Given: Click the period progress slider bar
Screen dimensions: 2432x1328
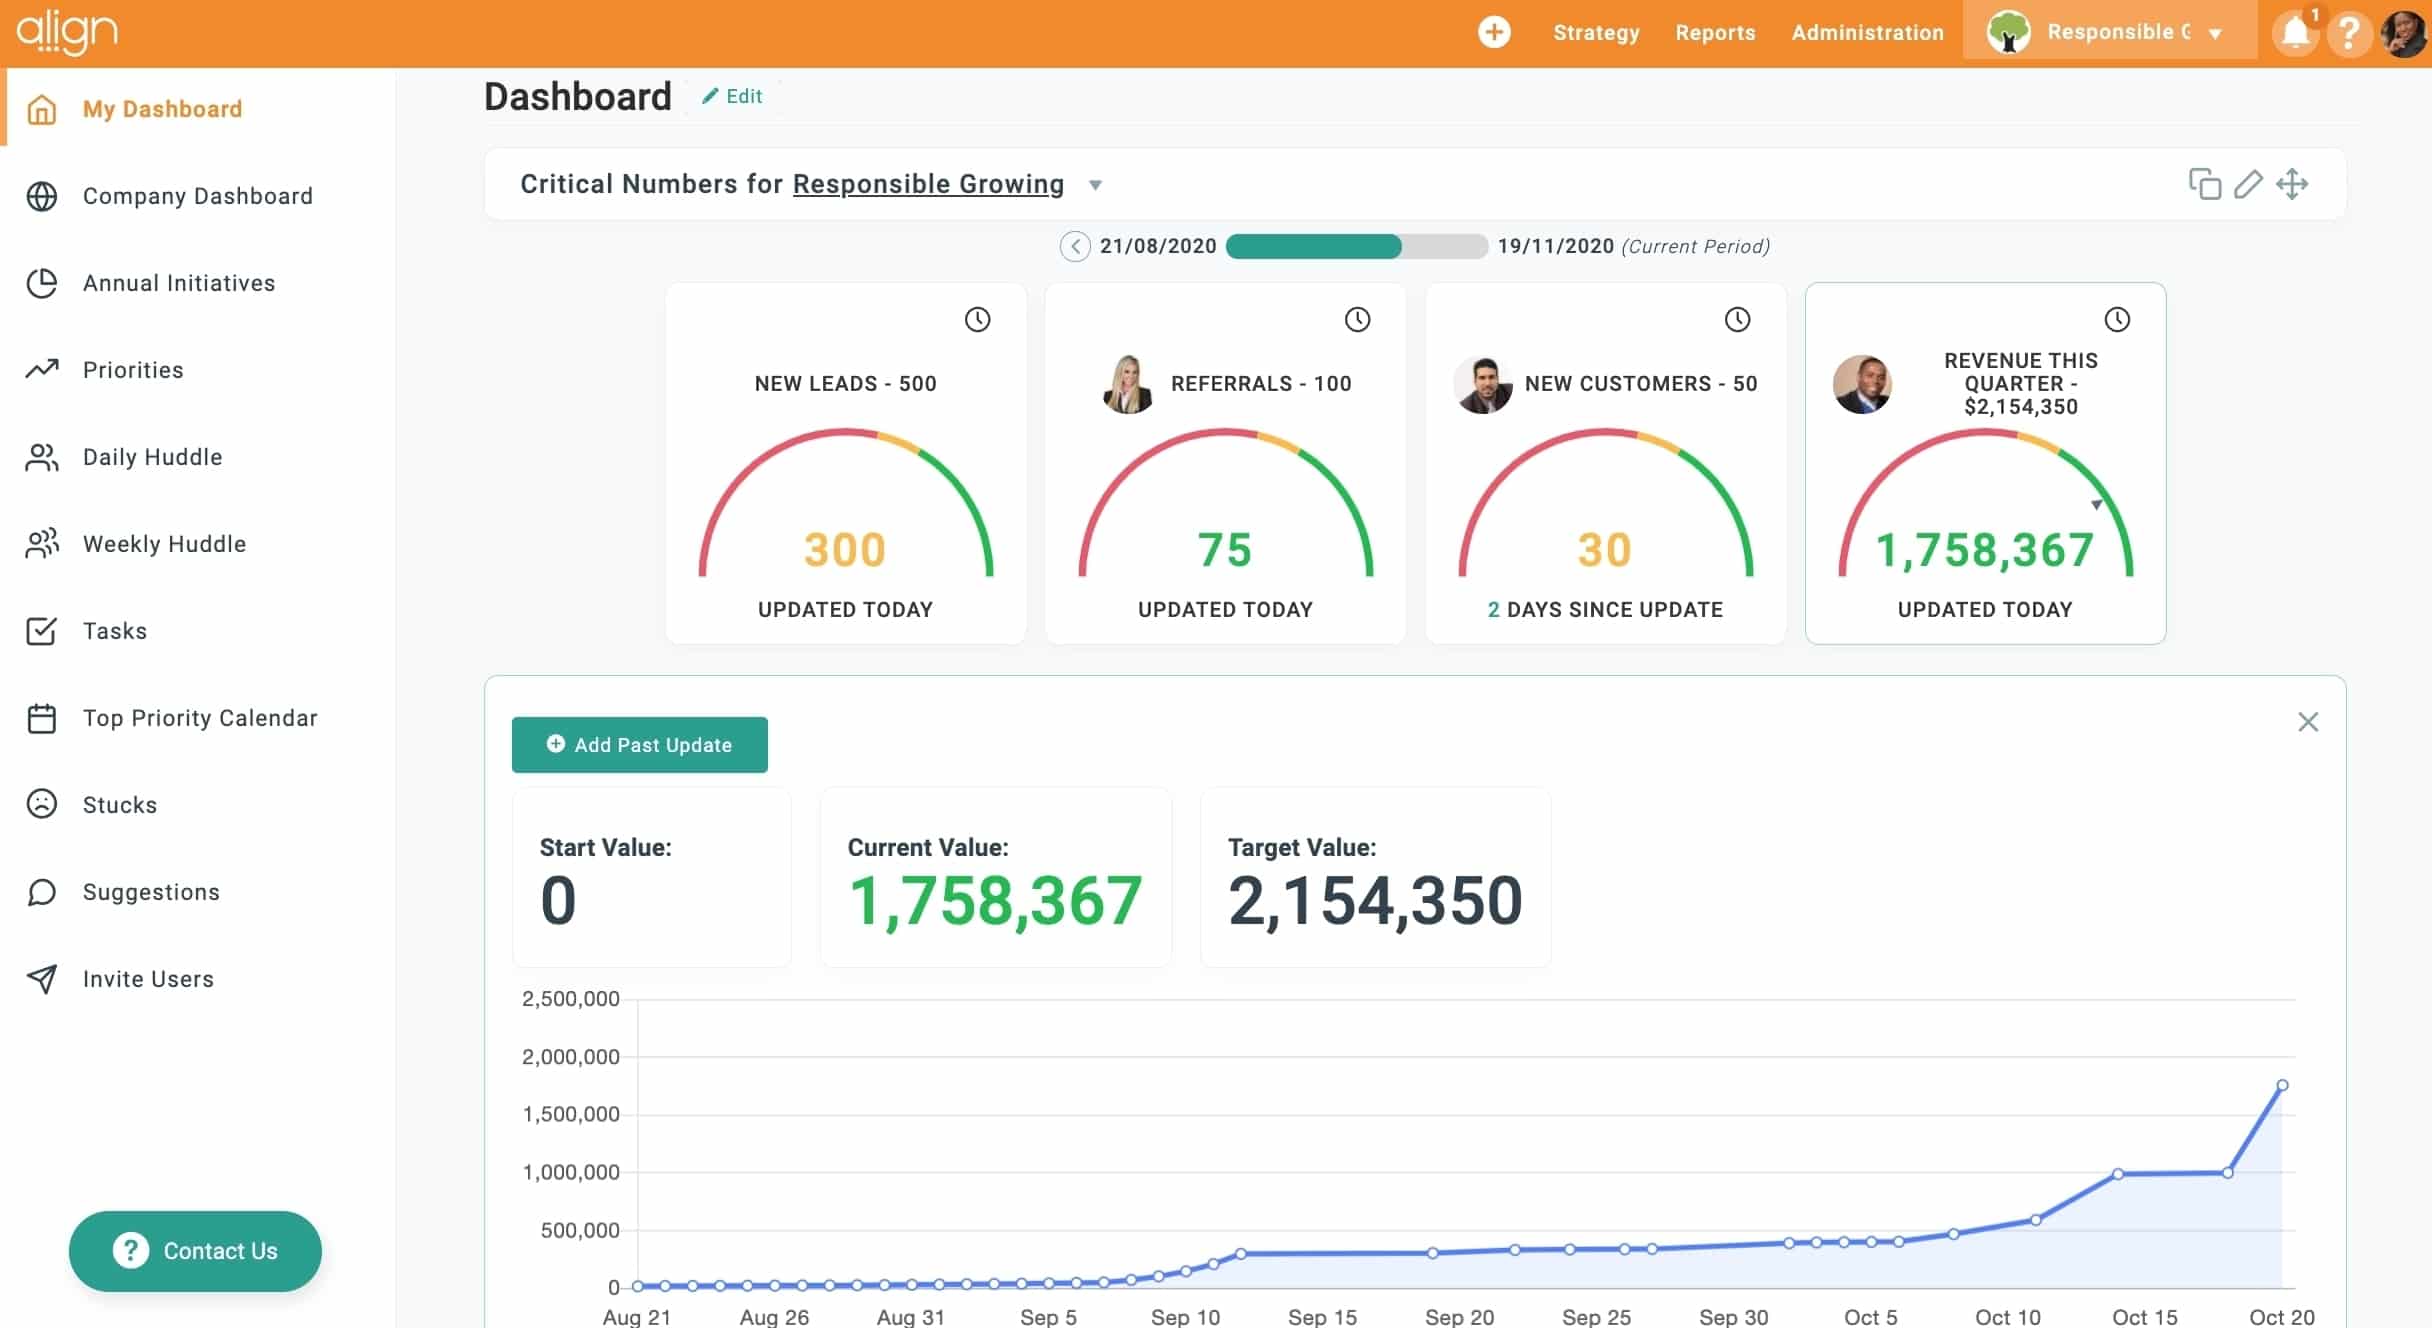Looking at the screenshot, I should point(1355,246).
